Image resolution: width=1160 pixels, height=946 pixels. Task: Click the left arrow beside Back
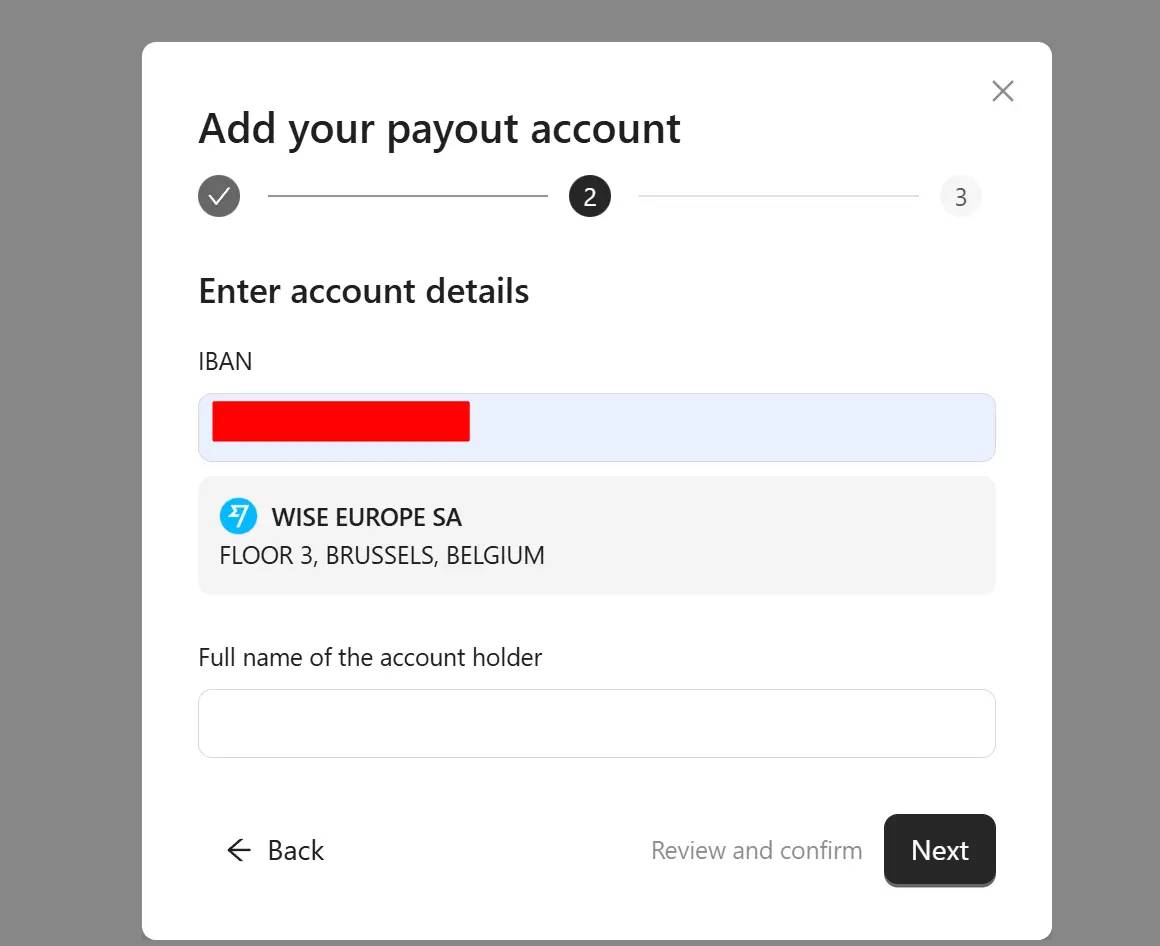pos(238,850)
